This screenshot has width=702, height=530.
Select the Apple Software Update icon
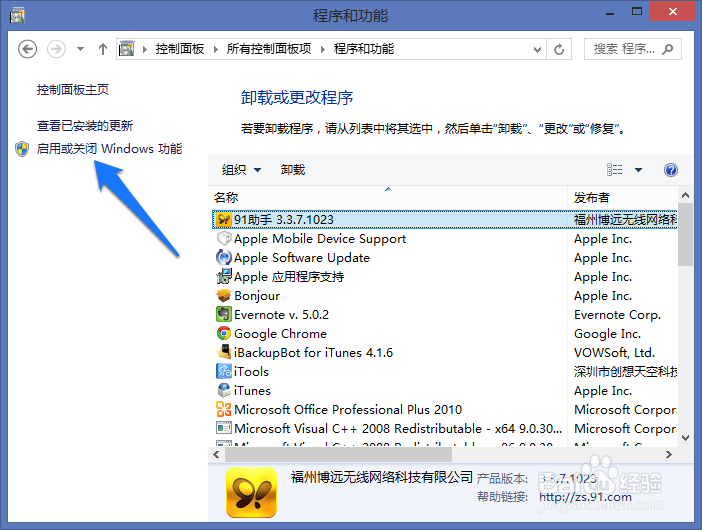(223, 258)
